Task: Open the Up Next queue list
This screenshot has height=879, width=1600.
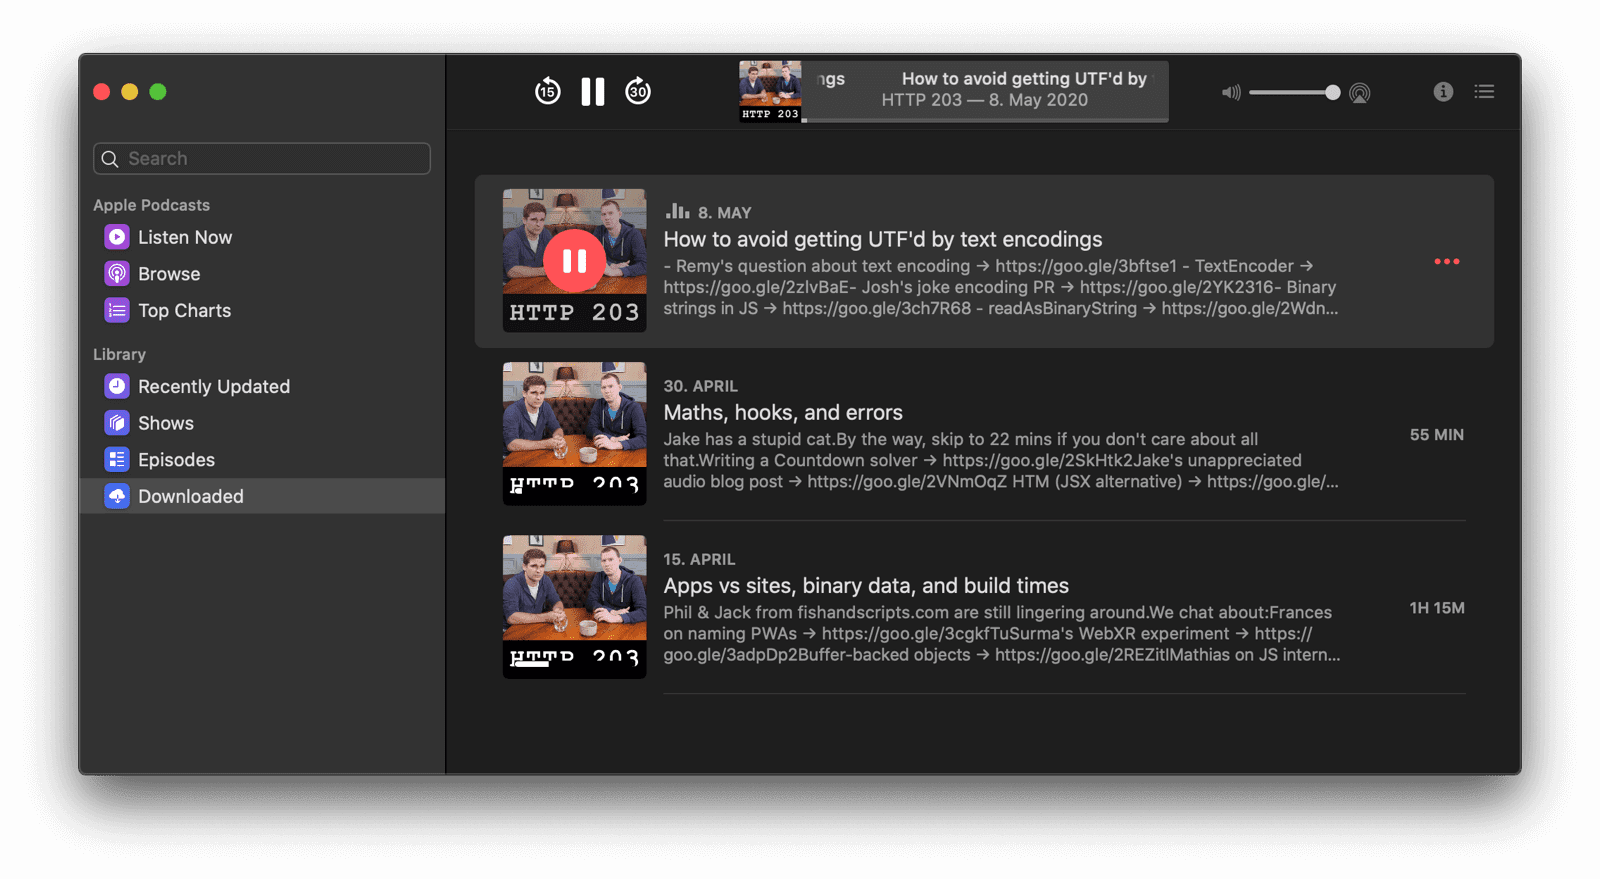Action: click(x=1484, y=92)
